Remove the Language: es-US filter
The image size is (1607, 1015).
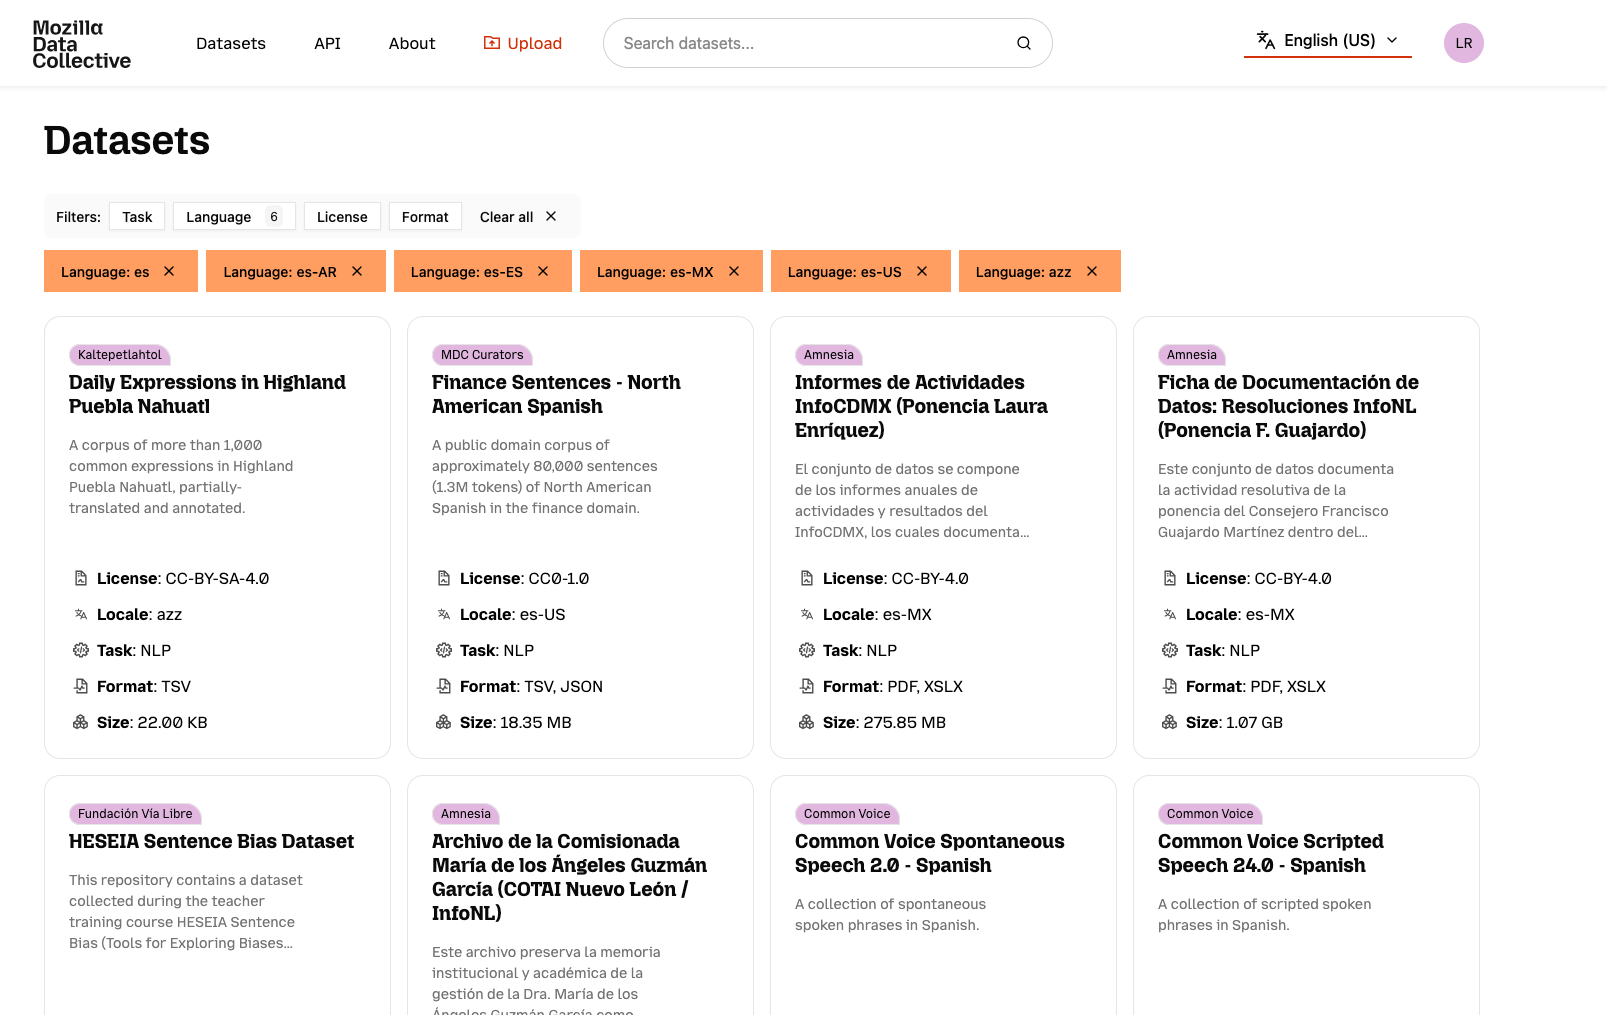pos(922,271)
